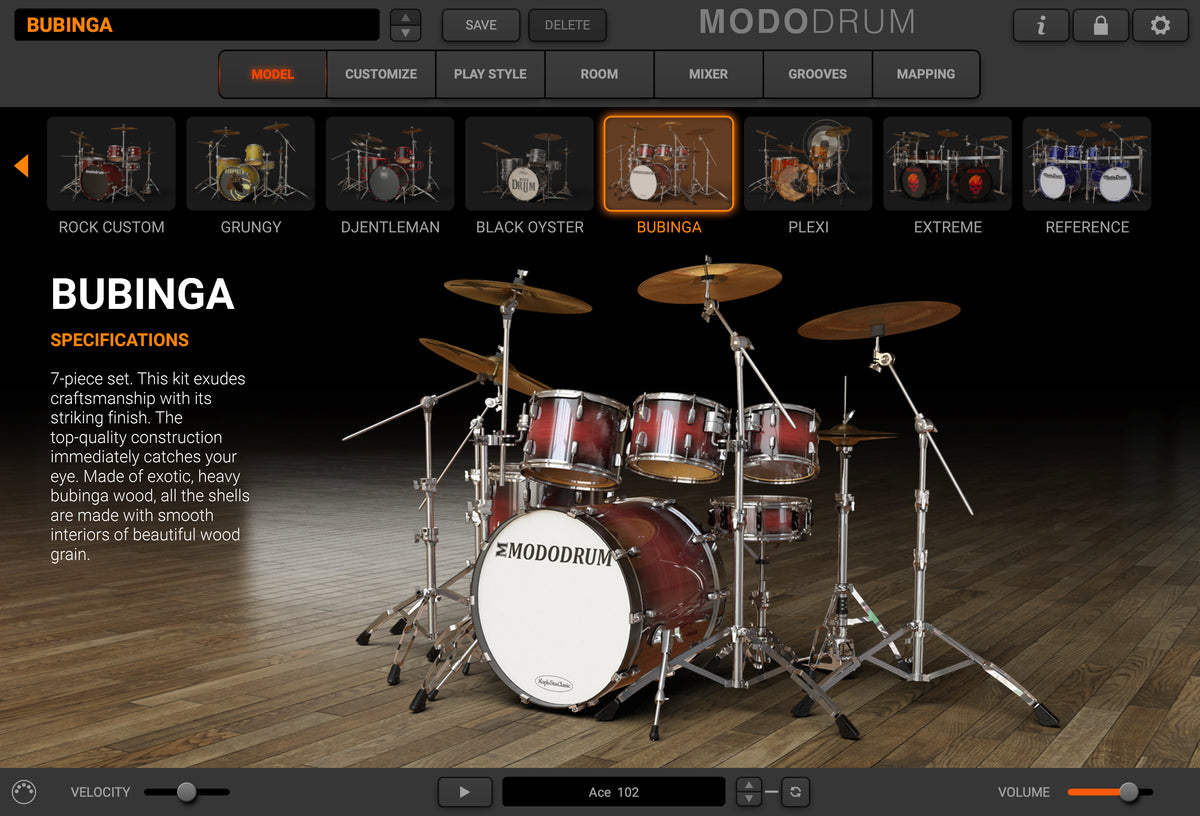1200x816 pixels.
Task: Open the Customize tab
Action: [381, 74]
